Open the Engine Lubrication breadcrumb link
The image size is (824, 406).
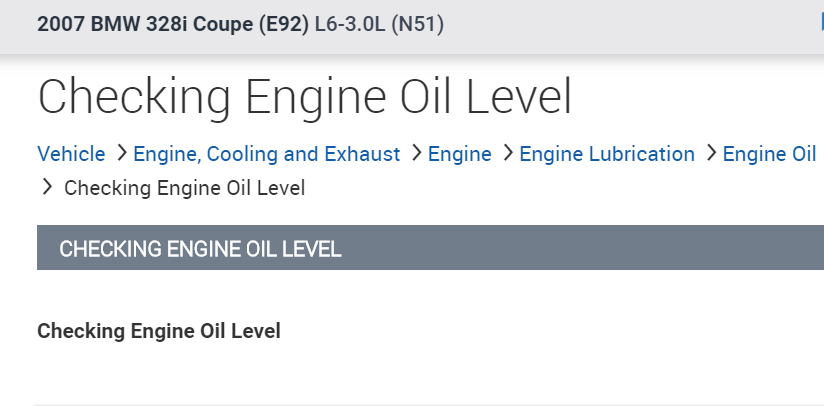tap(607, 154)
